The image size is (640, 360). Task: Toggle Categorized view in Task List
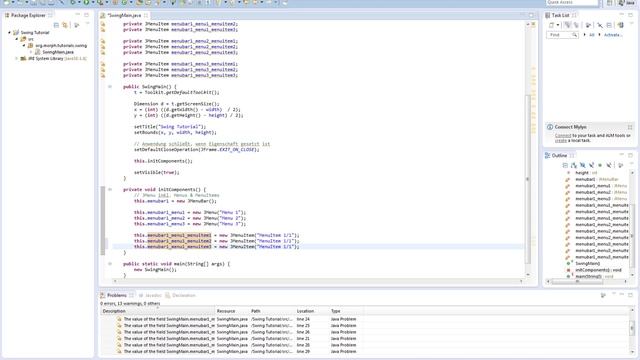[568, 25]
